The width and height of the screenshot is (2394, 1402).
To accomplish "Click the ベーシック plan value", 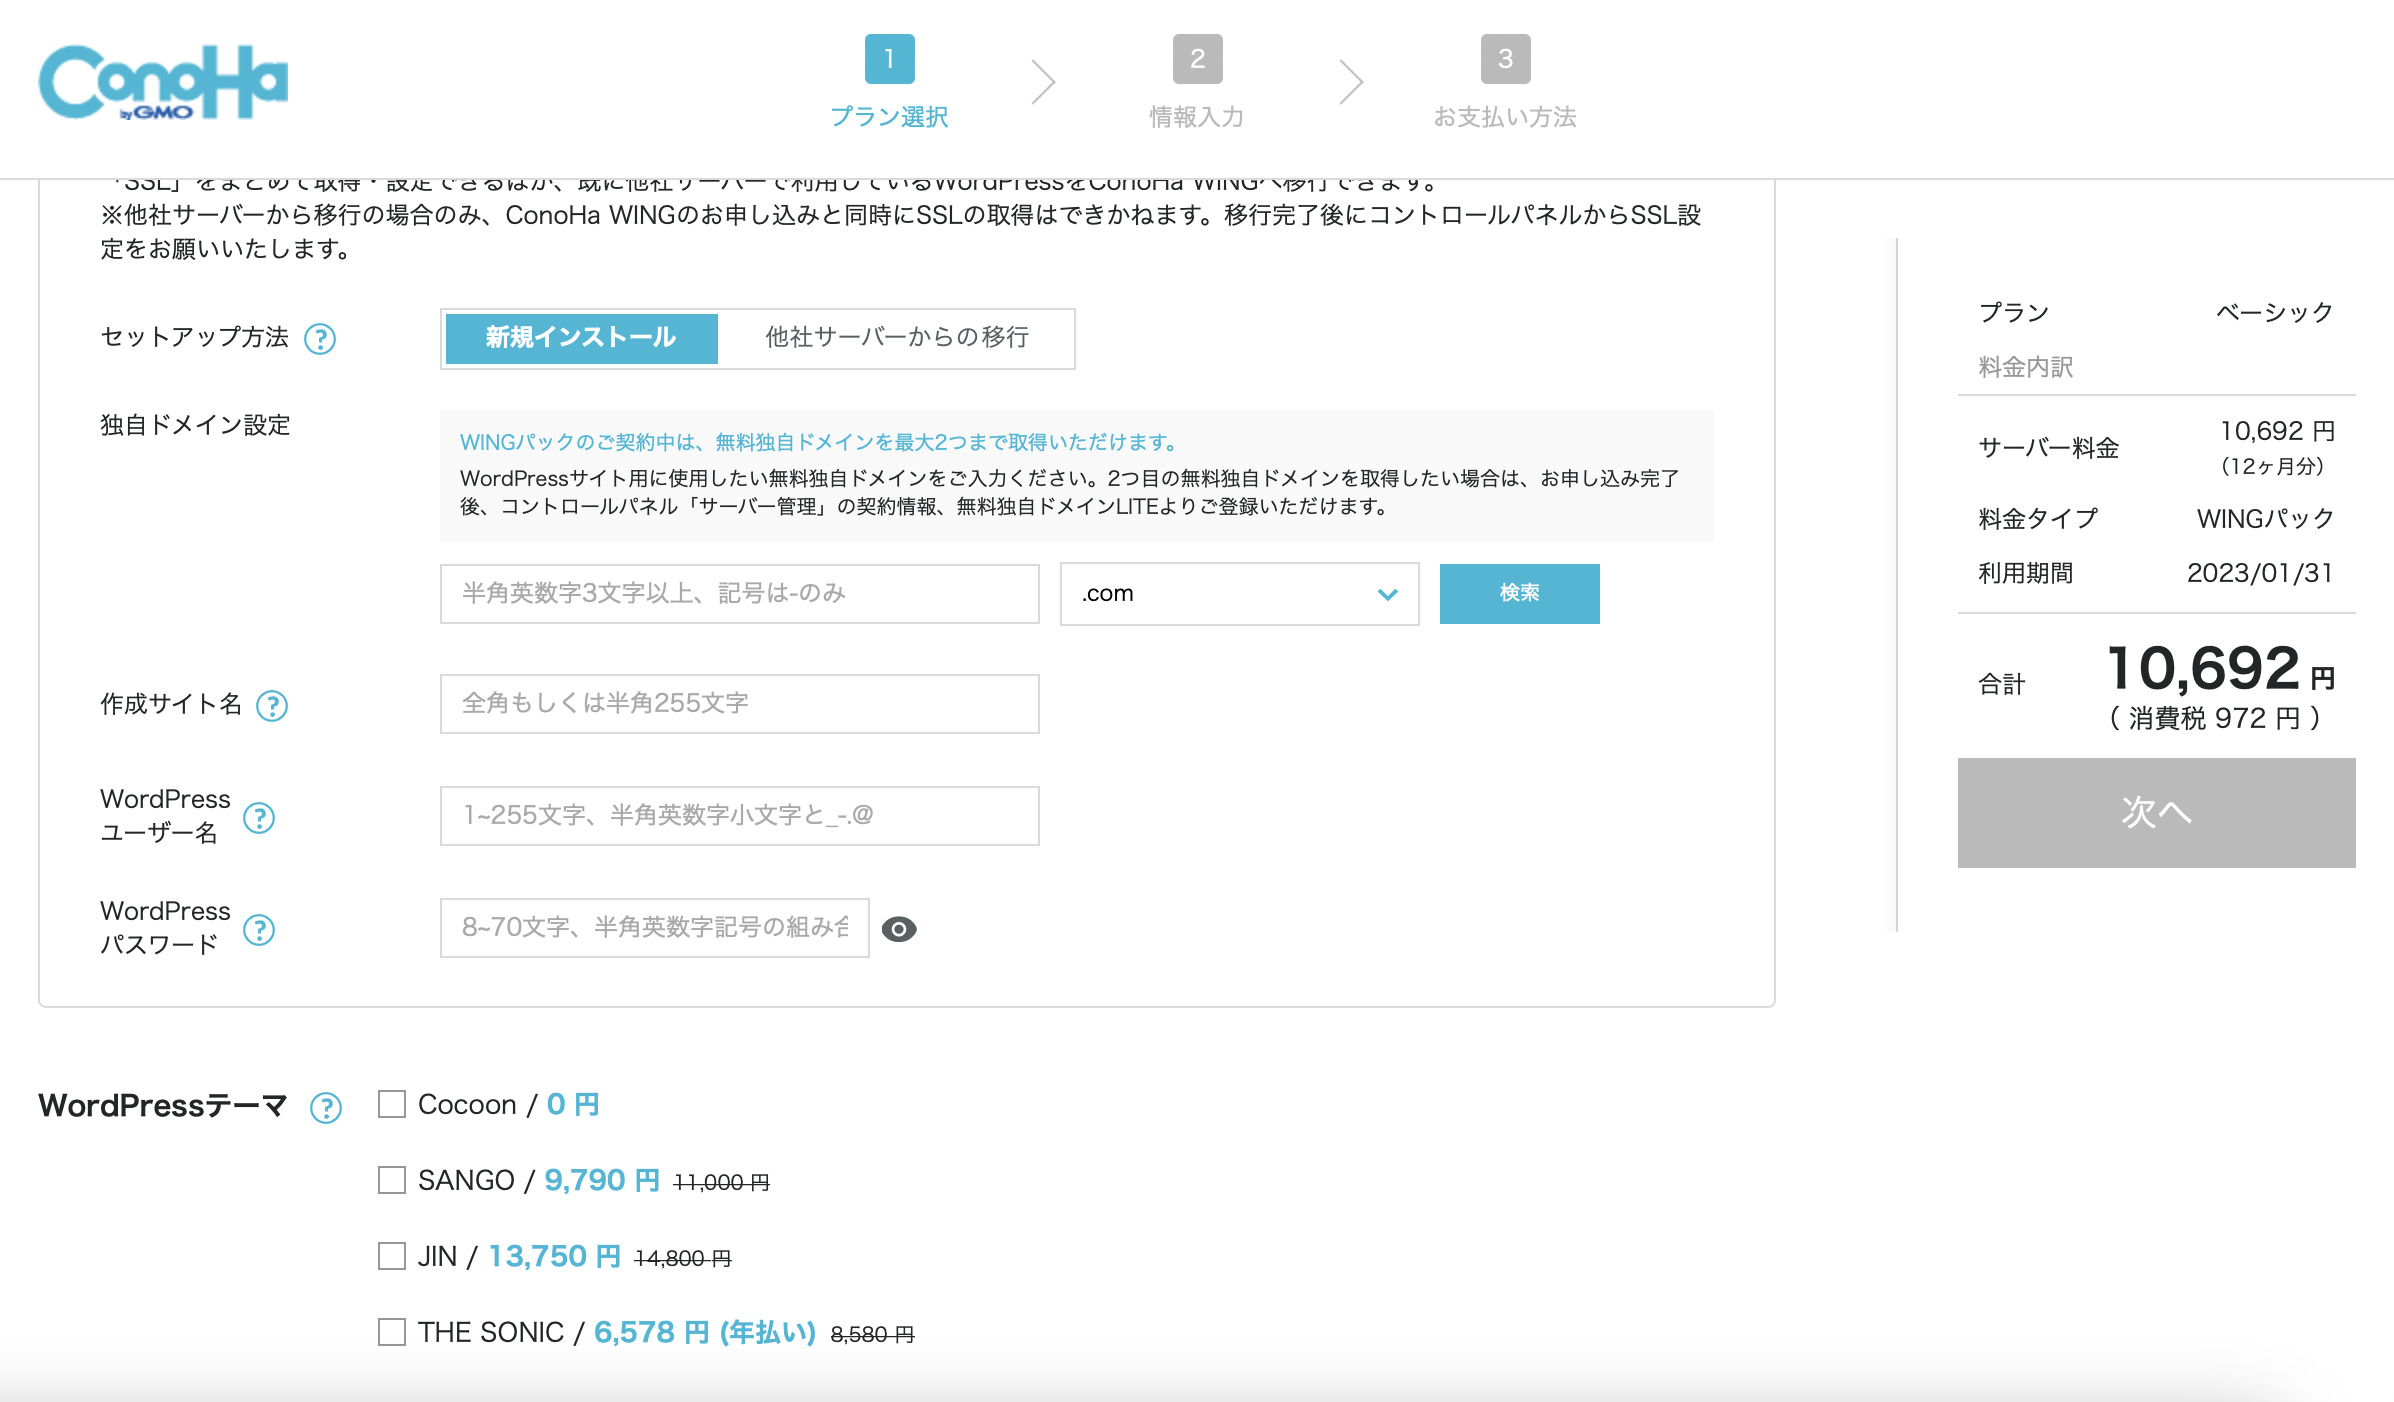I will [x=2275, y=312].
